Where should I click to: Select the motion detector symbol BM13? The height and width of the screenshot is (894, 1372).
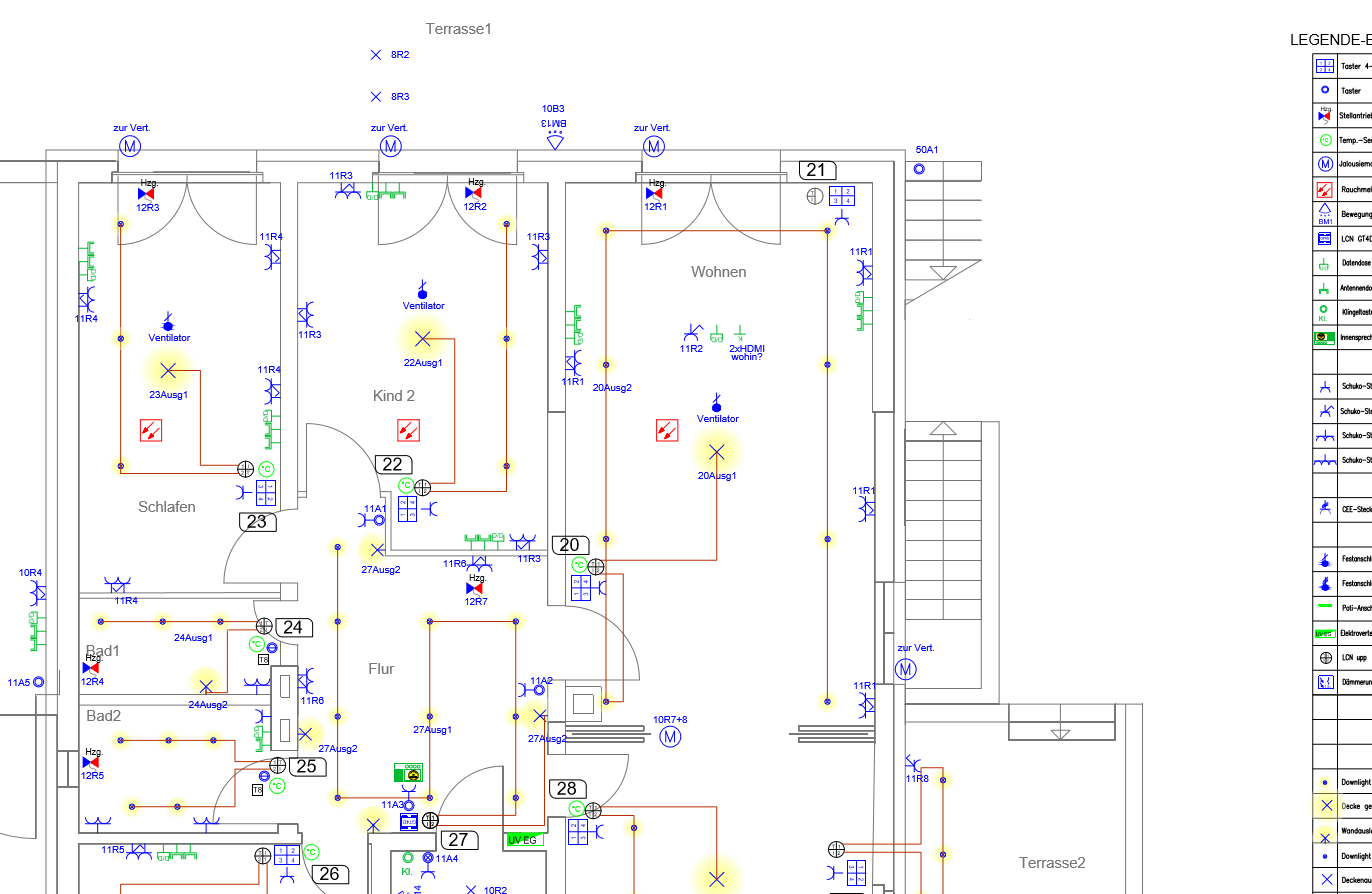point(555,141)
